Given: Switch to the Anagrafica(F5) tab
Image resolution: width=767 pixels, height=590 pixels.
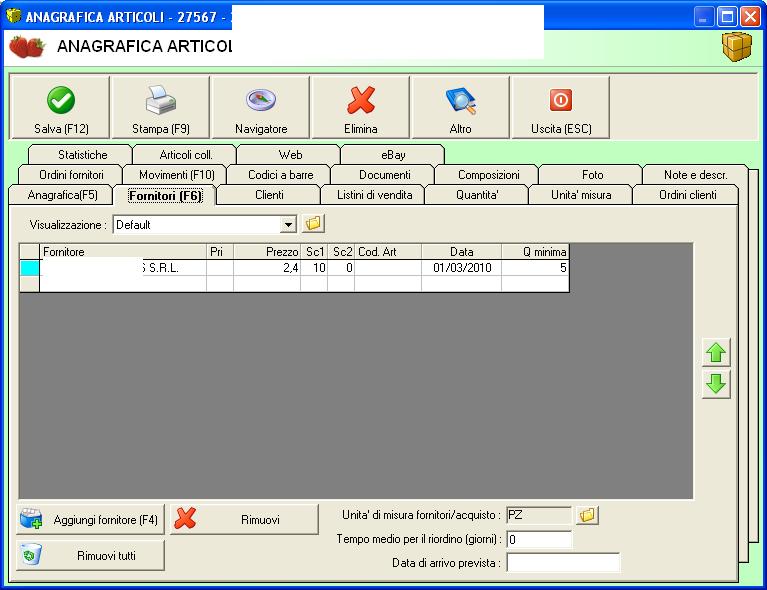Looking at the screenshot, I should coord(63,195).
